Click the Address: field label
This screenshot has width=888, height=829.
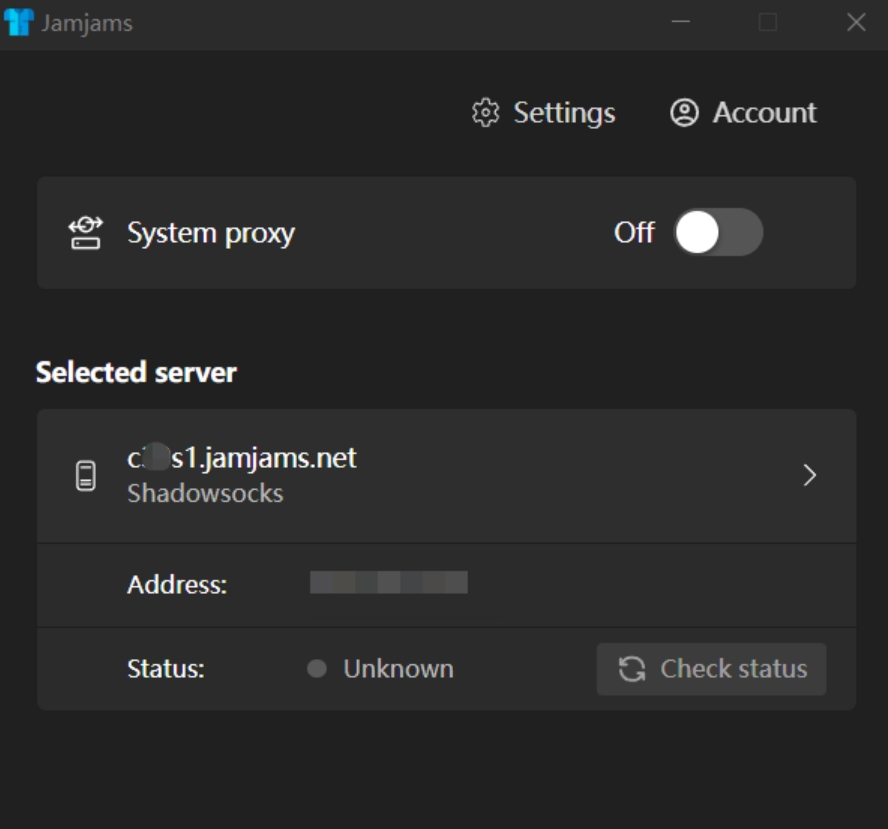(x=177, y=584)
